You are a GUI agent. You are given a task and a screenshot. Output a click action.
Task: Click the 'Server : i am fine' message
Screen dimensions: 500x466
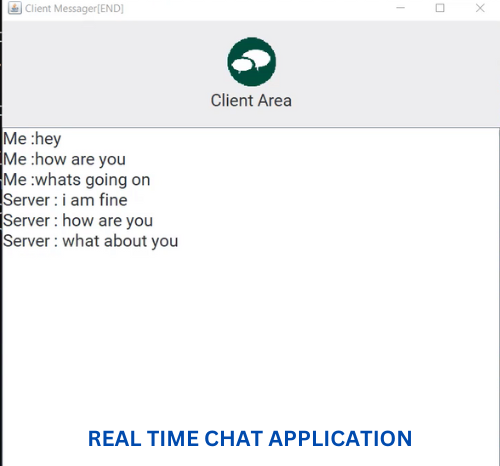tap(65, 200)
